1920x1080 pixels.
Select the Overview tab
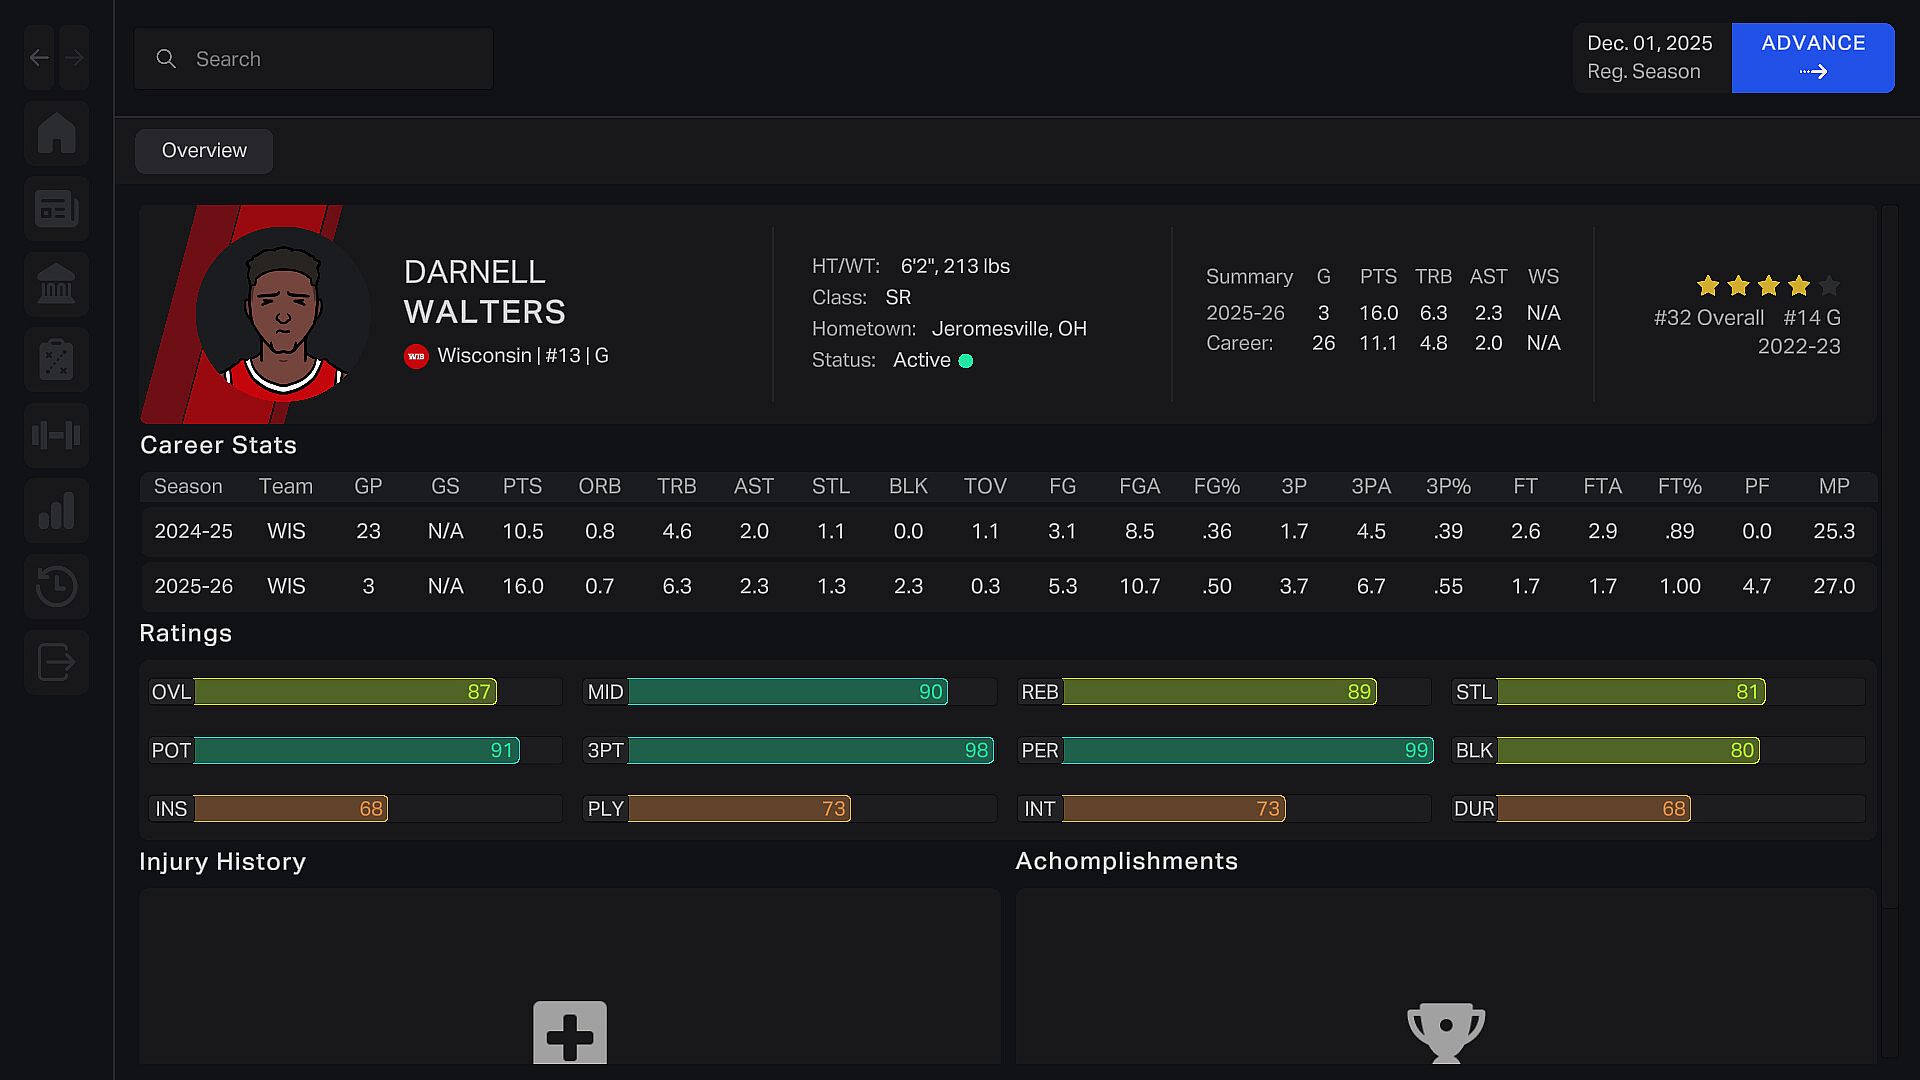[204, 151]
